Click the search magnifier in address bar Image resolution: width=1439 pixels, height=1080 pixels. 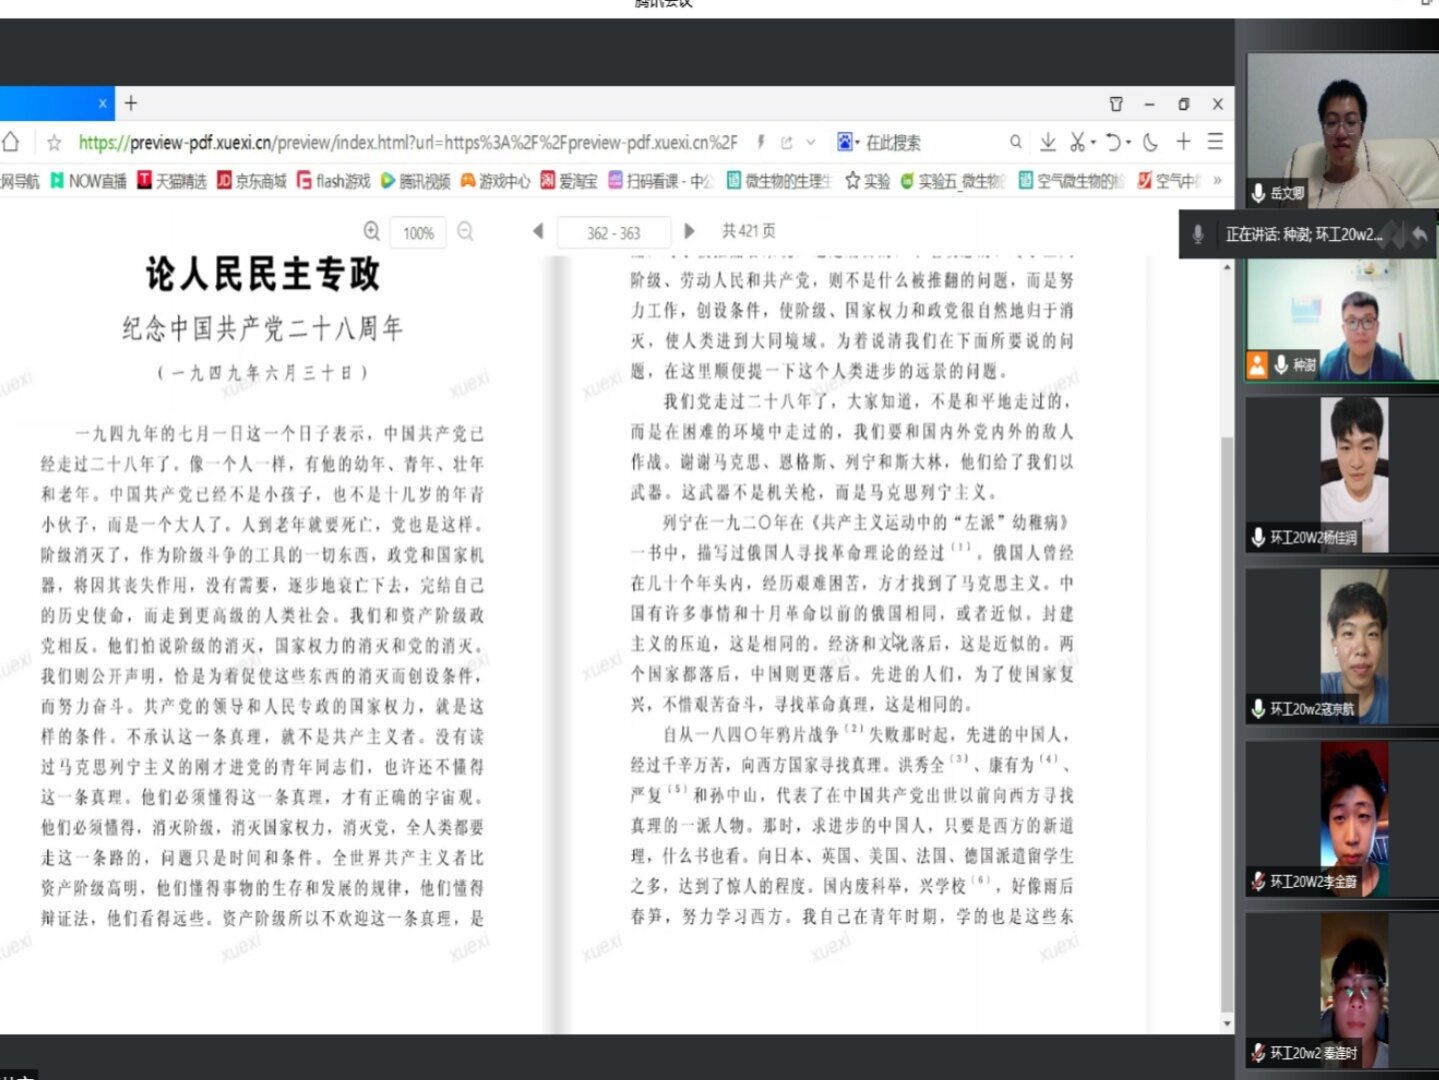tap(1015, 142)
